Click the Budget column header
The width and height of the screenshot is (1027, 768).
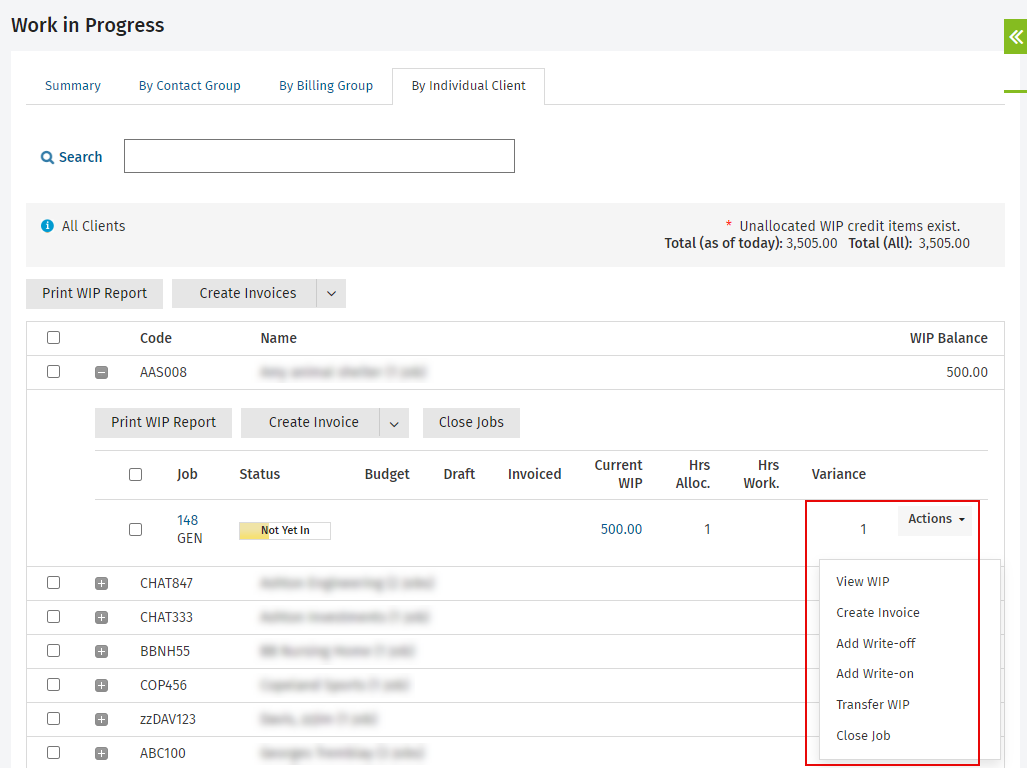(x=386, y=475)
